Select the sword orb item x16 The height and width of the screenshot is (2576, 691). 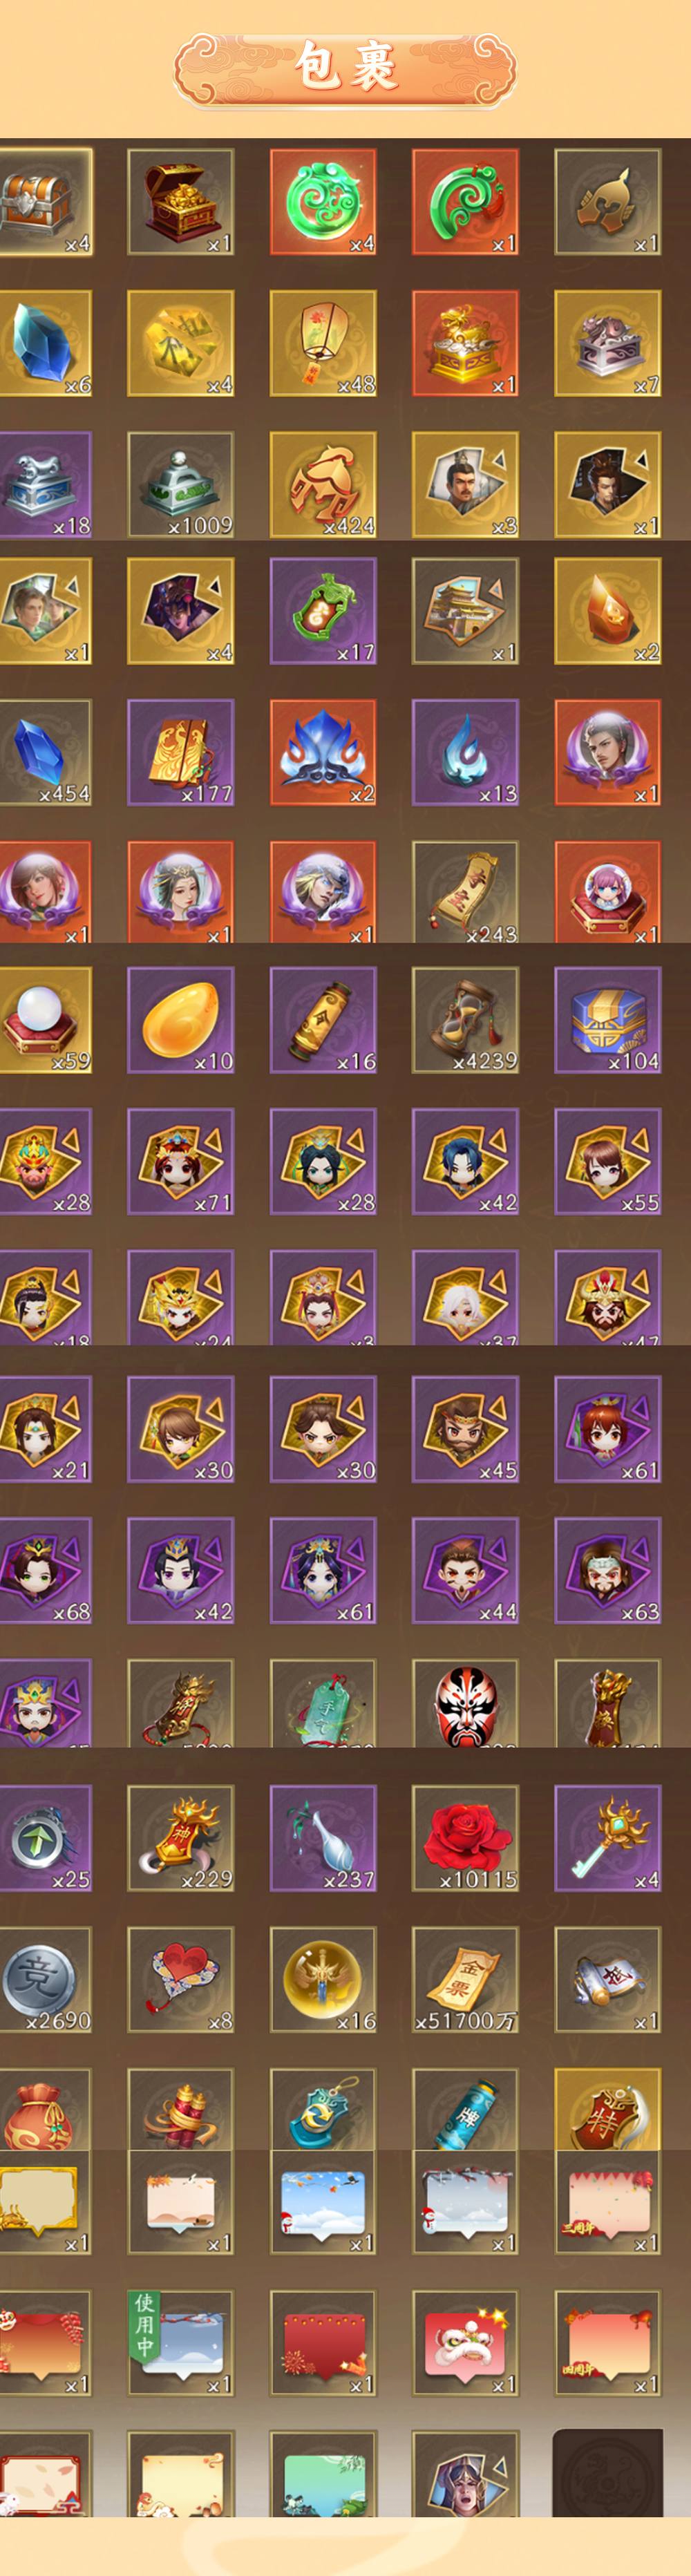click(323, 1980)
